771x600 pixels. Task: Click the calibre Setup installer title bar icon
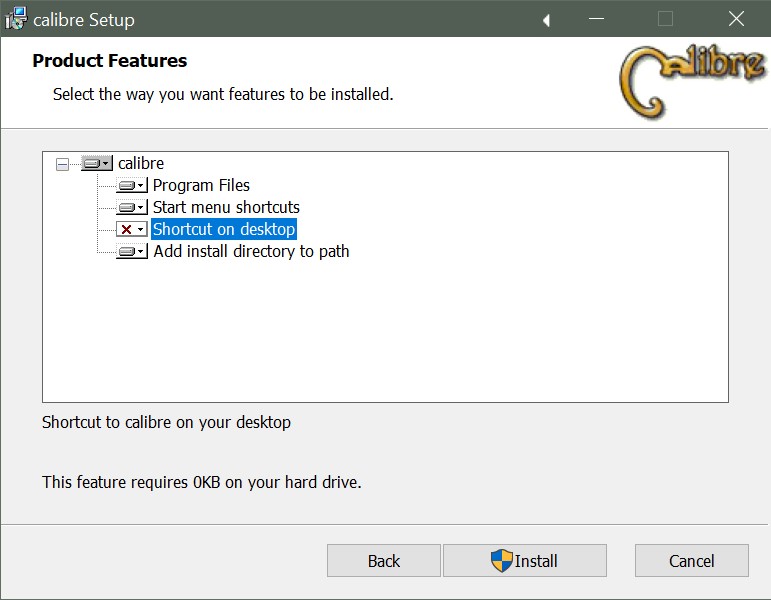[16, 19]
